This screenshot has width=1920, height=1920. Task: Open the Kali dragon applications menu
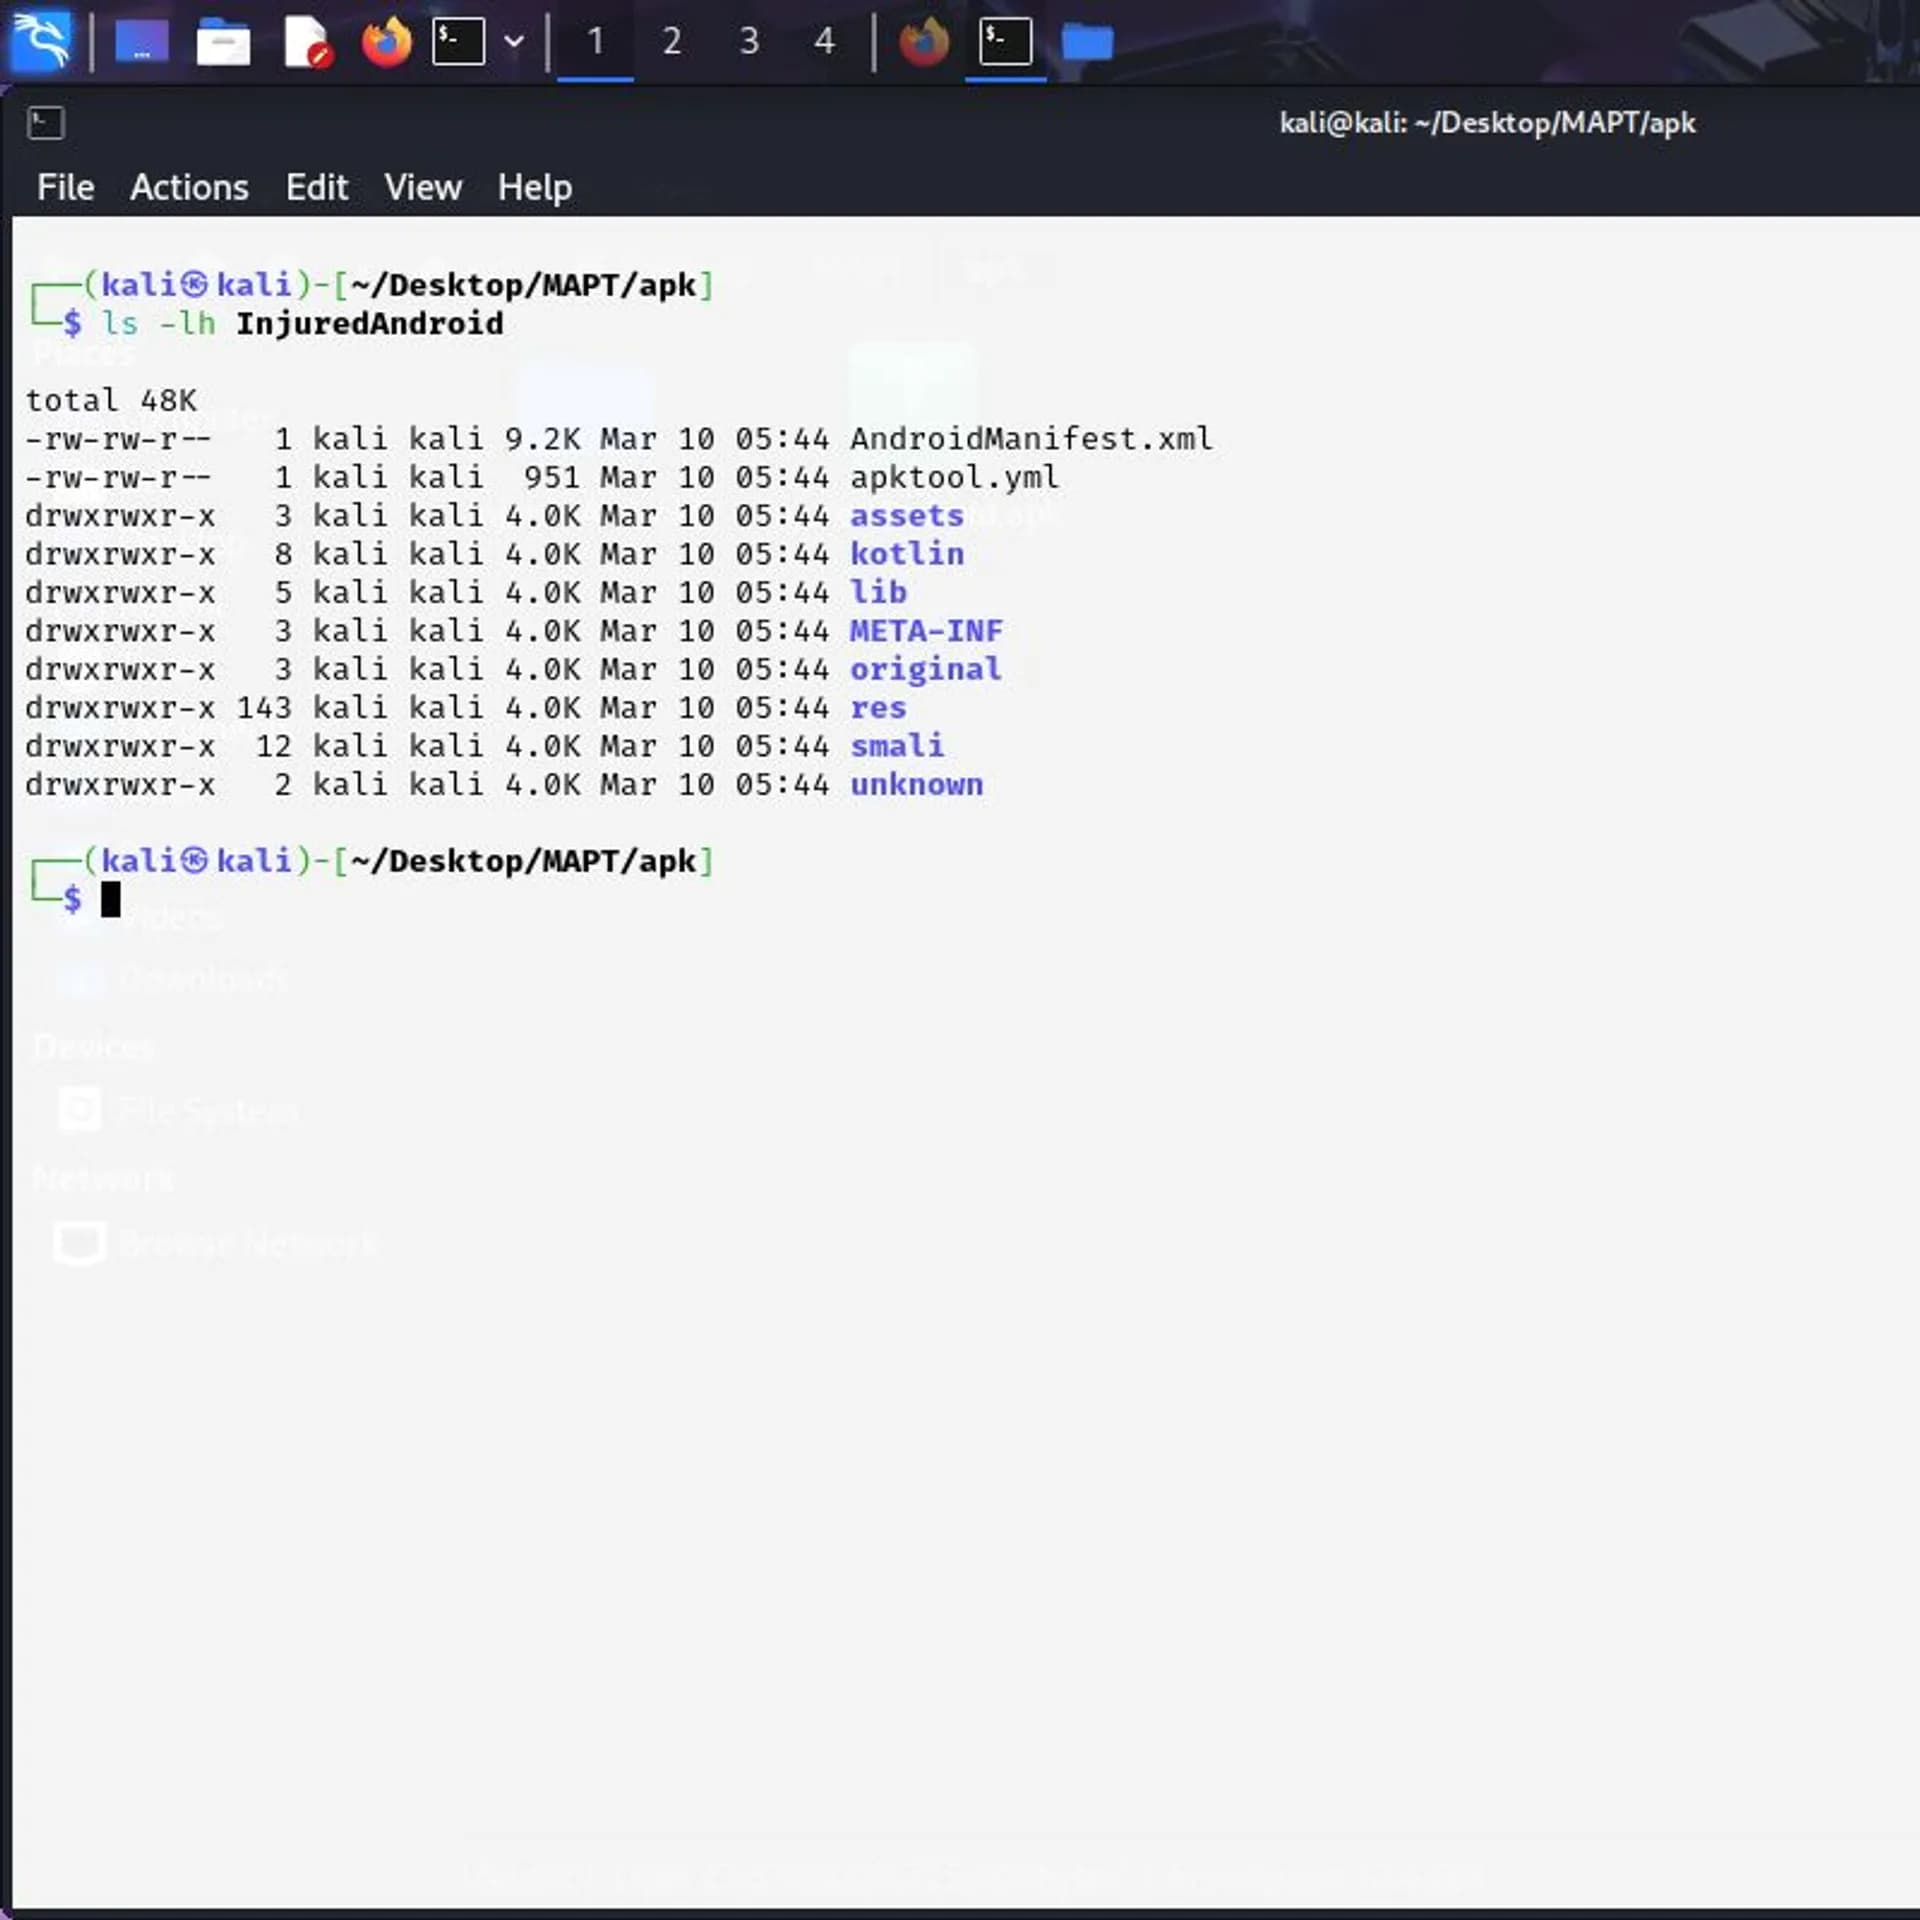[x=41, y=41]
